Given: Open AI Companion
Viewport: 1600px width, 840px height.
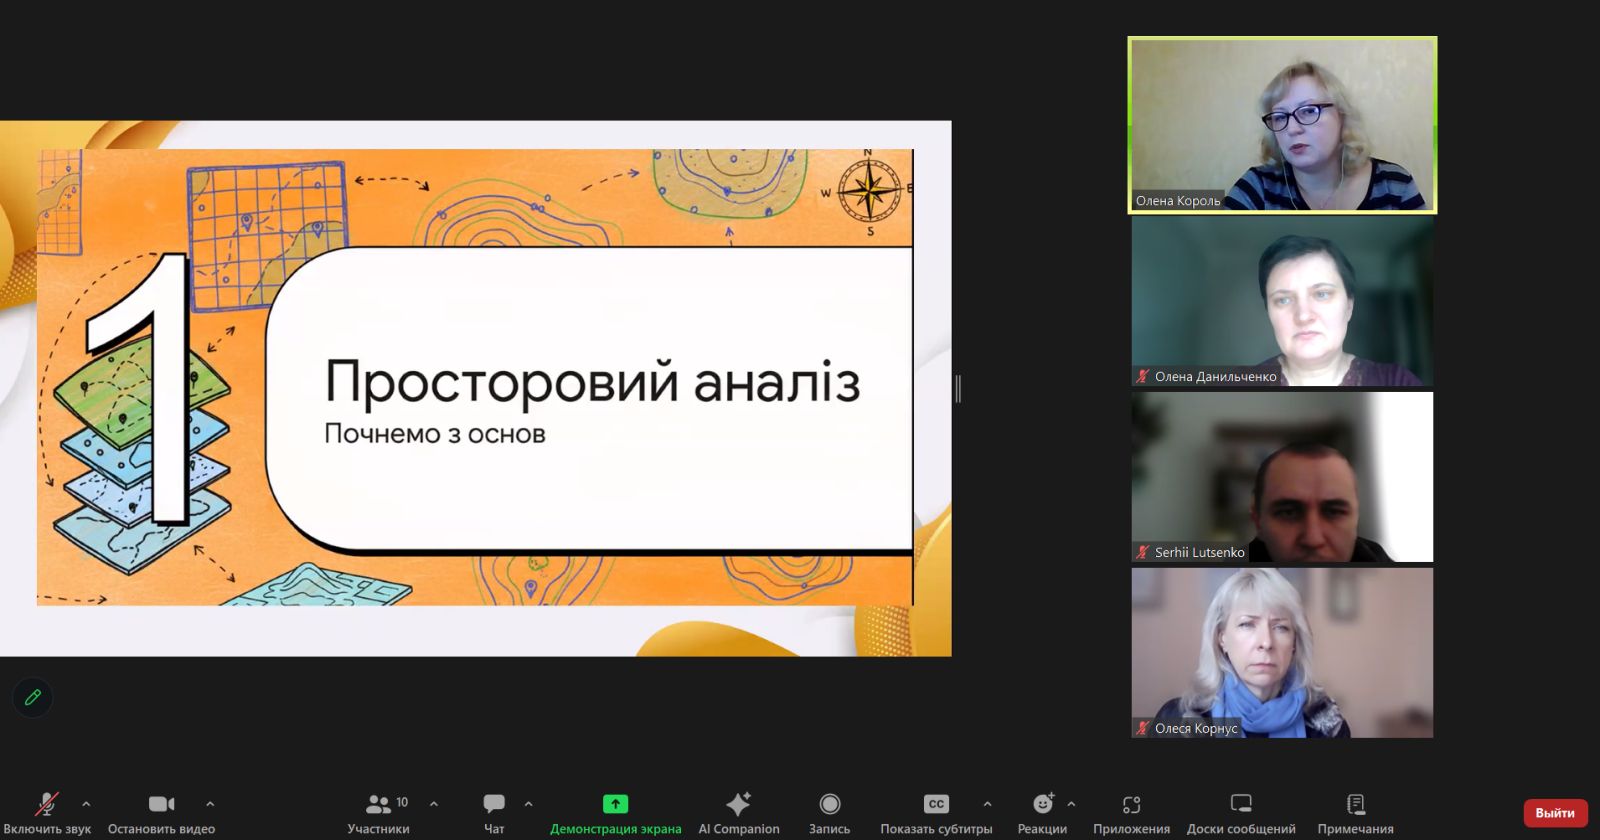Looking at the screenshot, I should pyautogui.click(x=738, y=805).
